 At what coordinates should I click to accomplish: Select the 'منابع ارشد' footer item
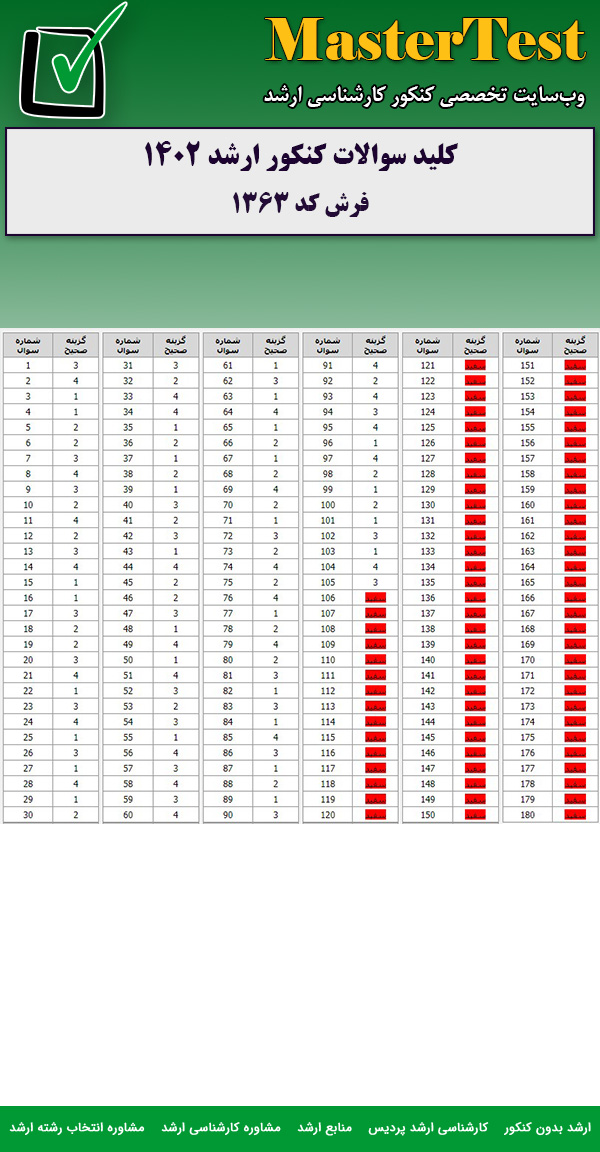coord(325,1127)
